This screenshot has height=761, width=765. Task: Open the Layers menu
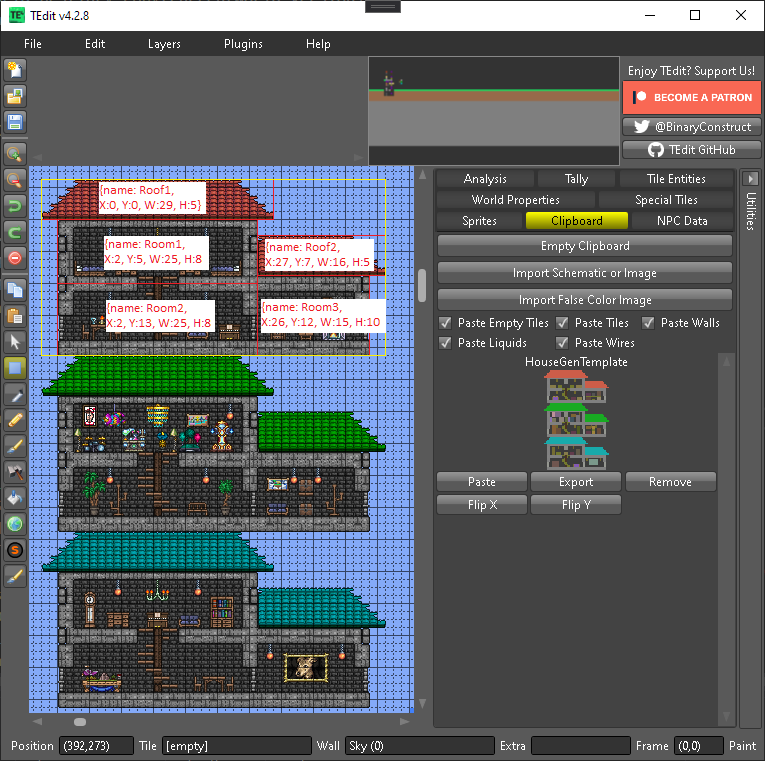tap(164, 44)
